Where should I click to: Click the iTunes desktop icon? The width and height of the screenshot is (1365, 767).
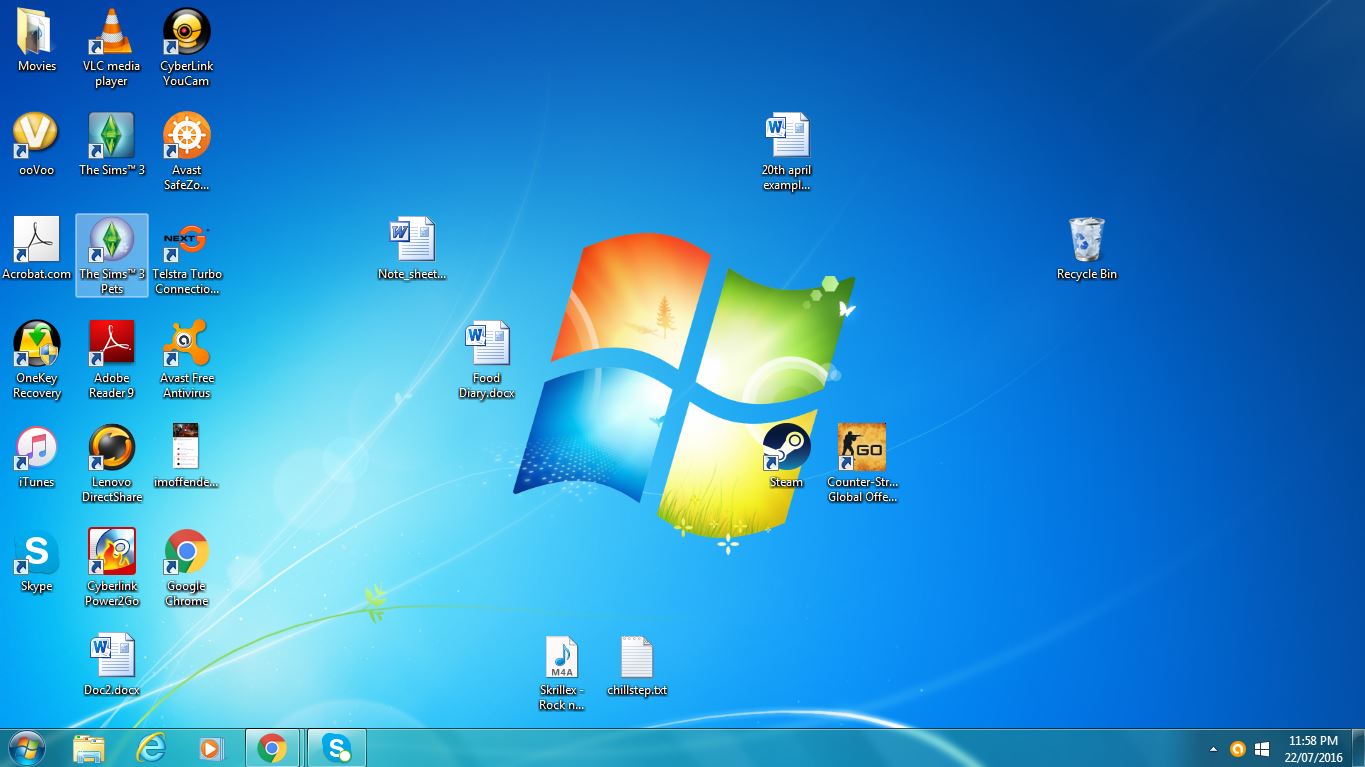[37, 457]
